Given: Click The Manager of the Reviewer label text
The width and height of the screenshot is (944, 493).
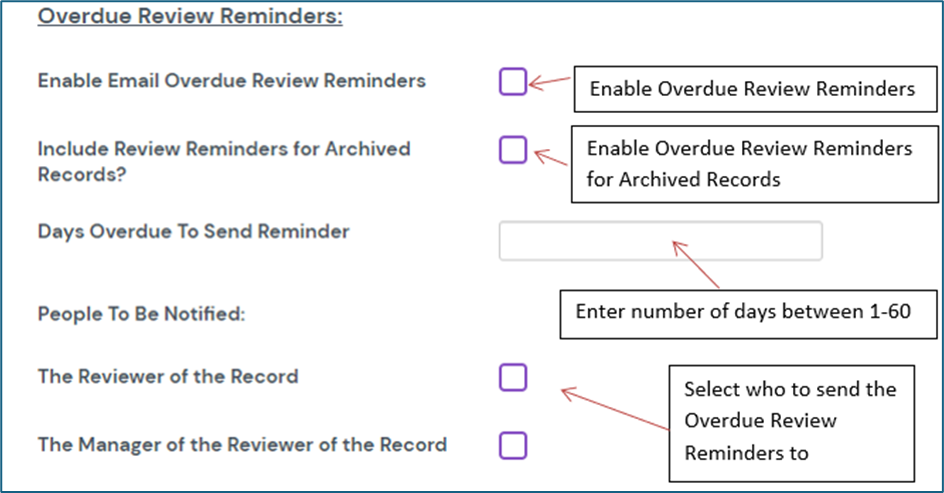Looking at the screenshot, I should (242, 445).
